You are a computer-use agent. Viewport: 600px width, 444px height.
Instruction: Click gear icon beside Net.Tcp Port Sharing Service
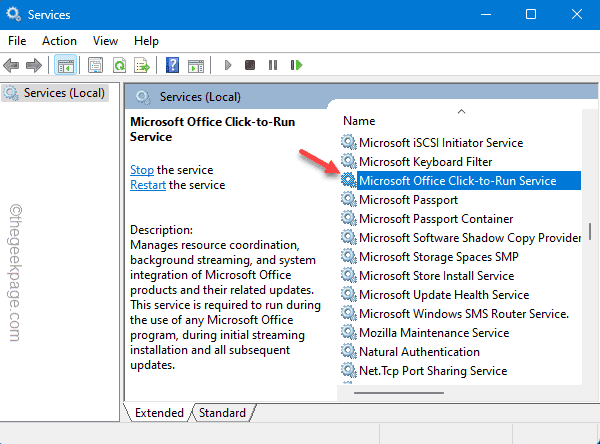[x=348, y=371]
